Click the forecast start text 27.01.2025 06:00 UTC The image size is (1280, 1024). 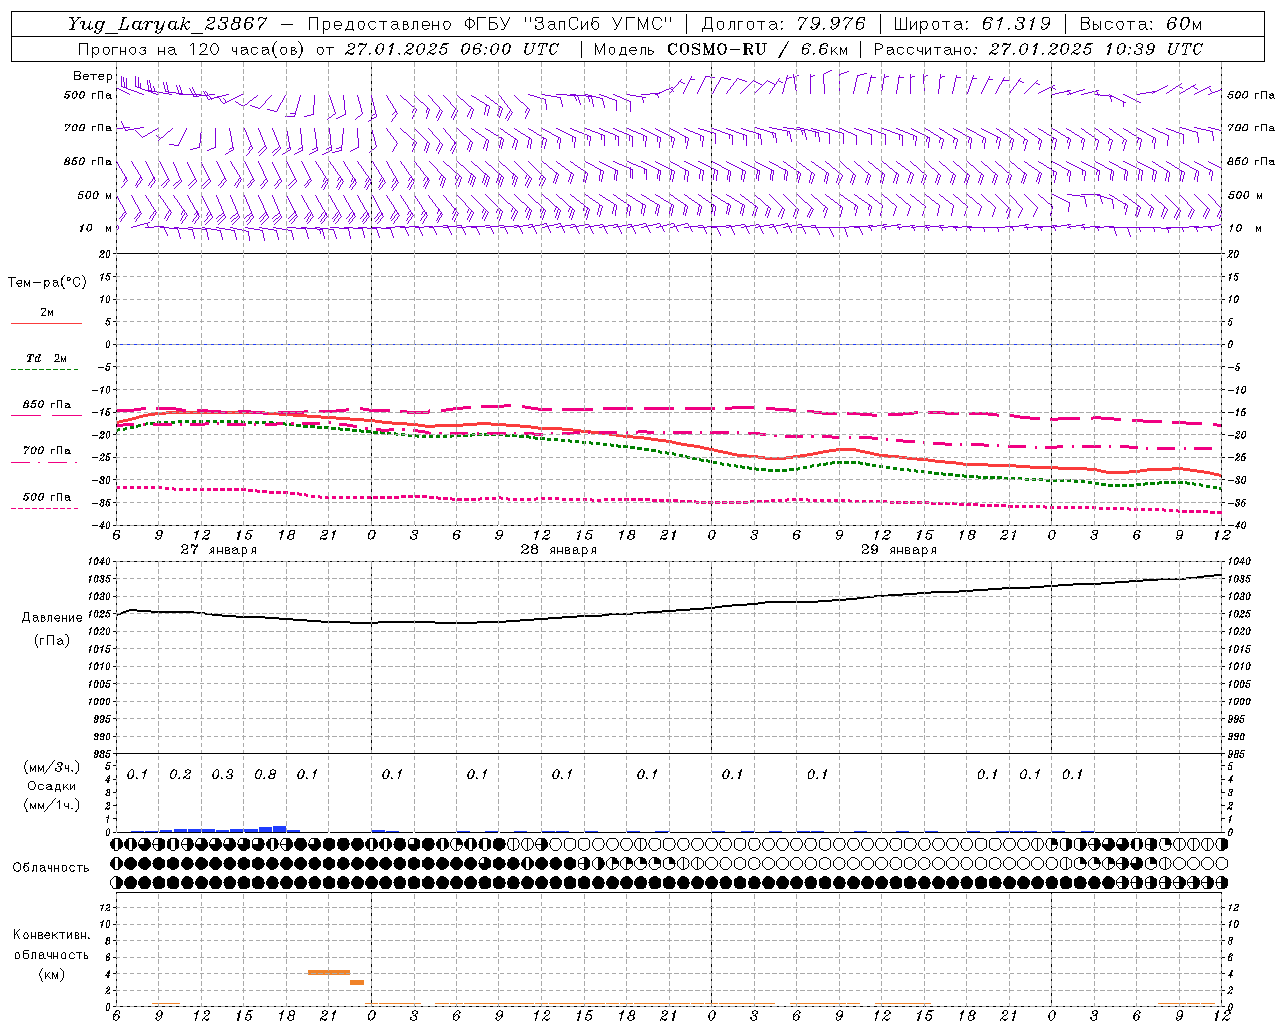pyautogui.click(x=451, y=49)
